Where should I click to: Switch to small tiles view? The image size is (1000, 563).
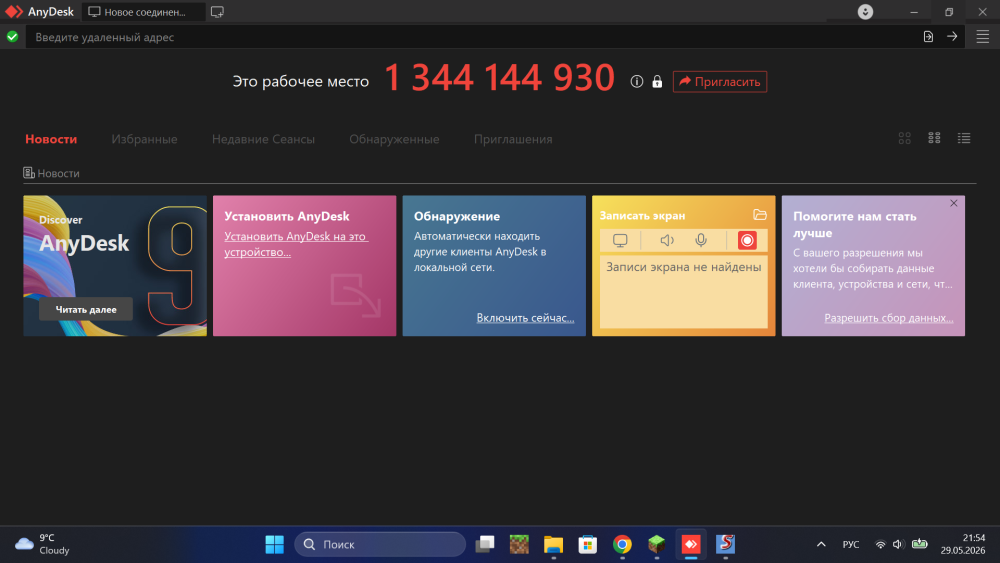(x=934, y=138)
